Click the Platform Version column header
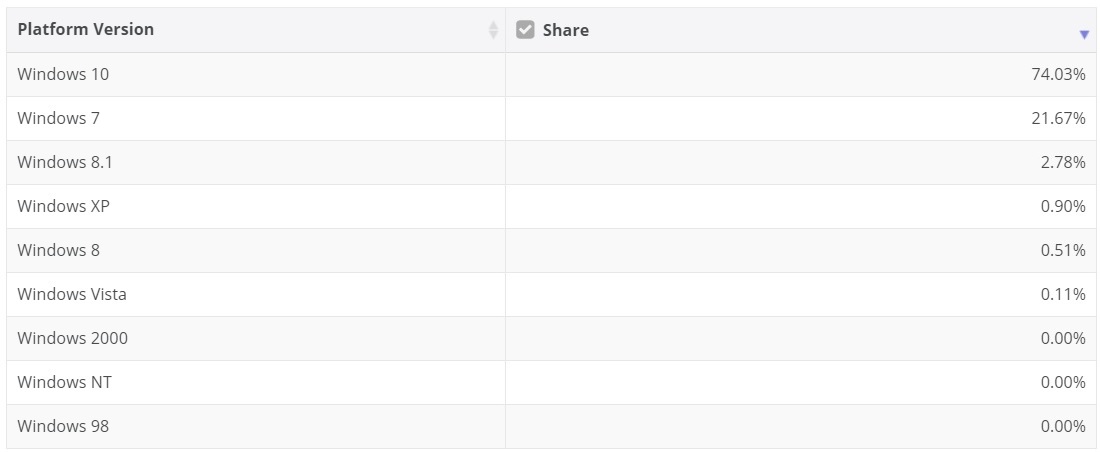Image resolution: width=1100 pixels, height=452 pixels. click(x=86, y=29)
